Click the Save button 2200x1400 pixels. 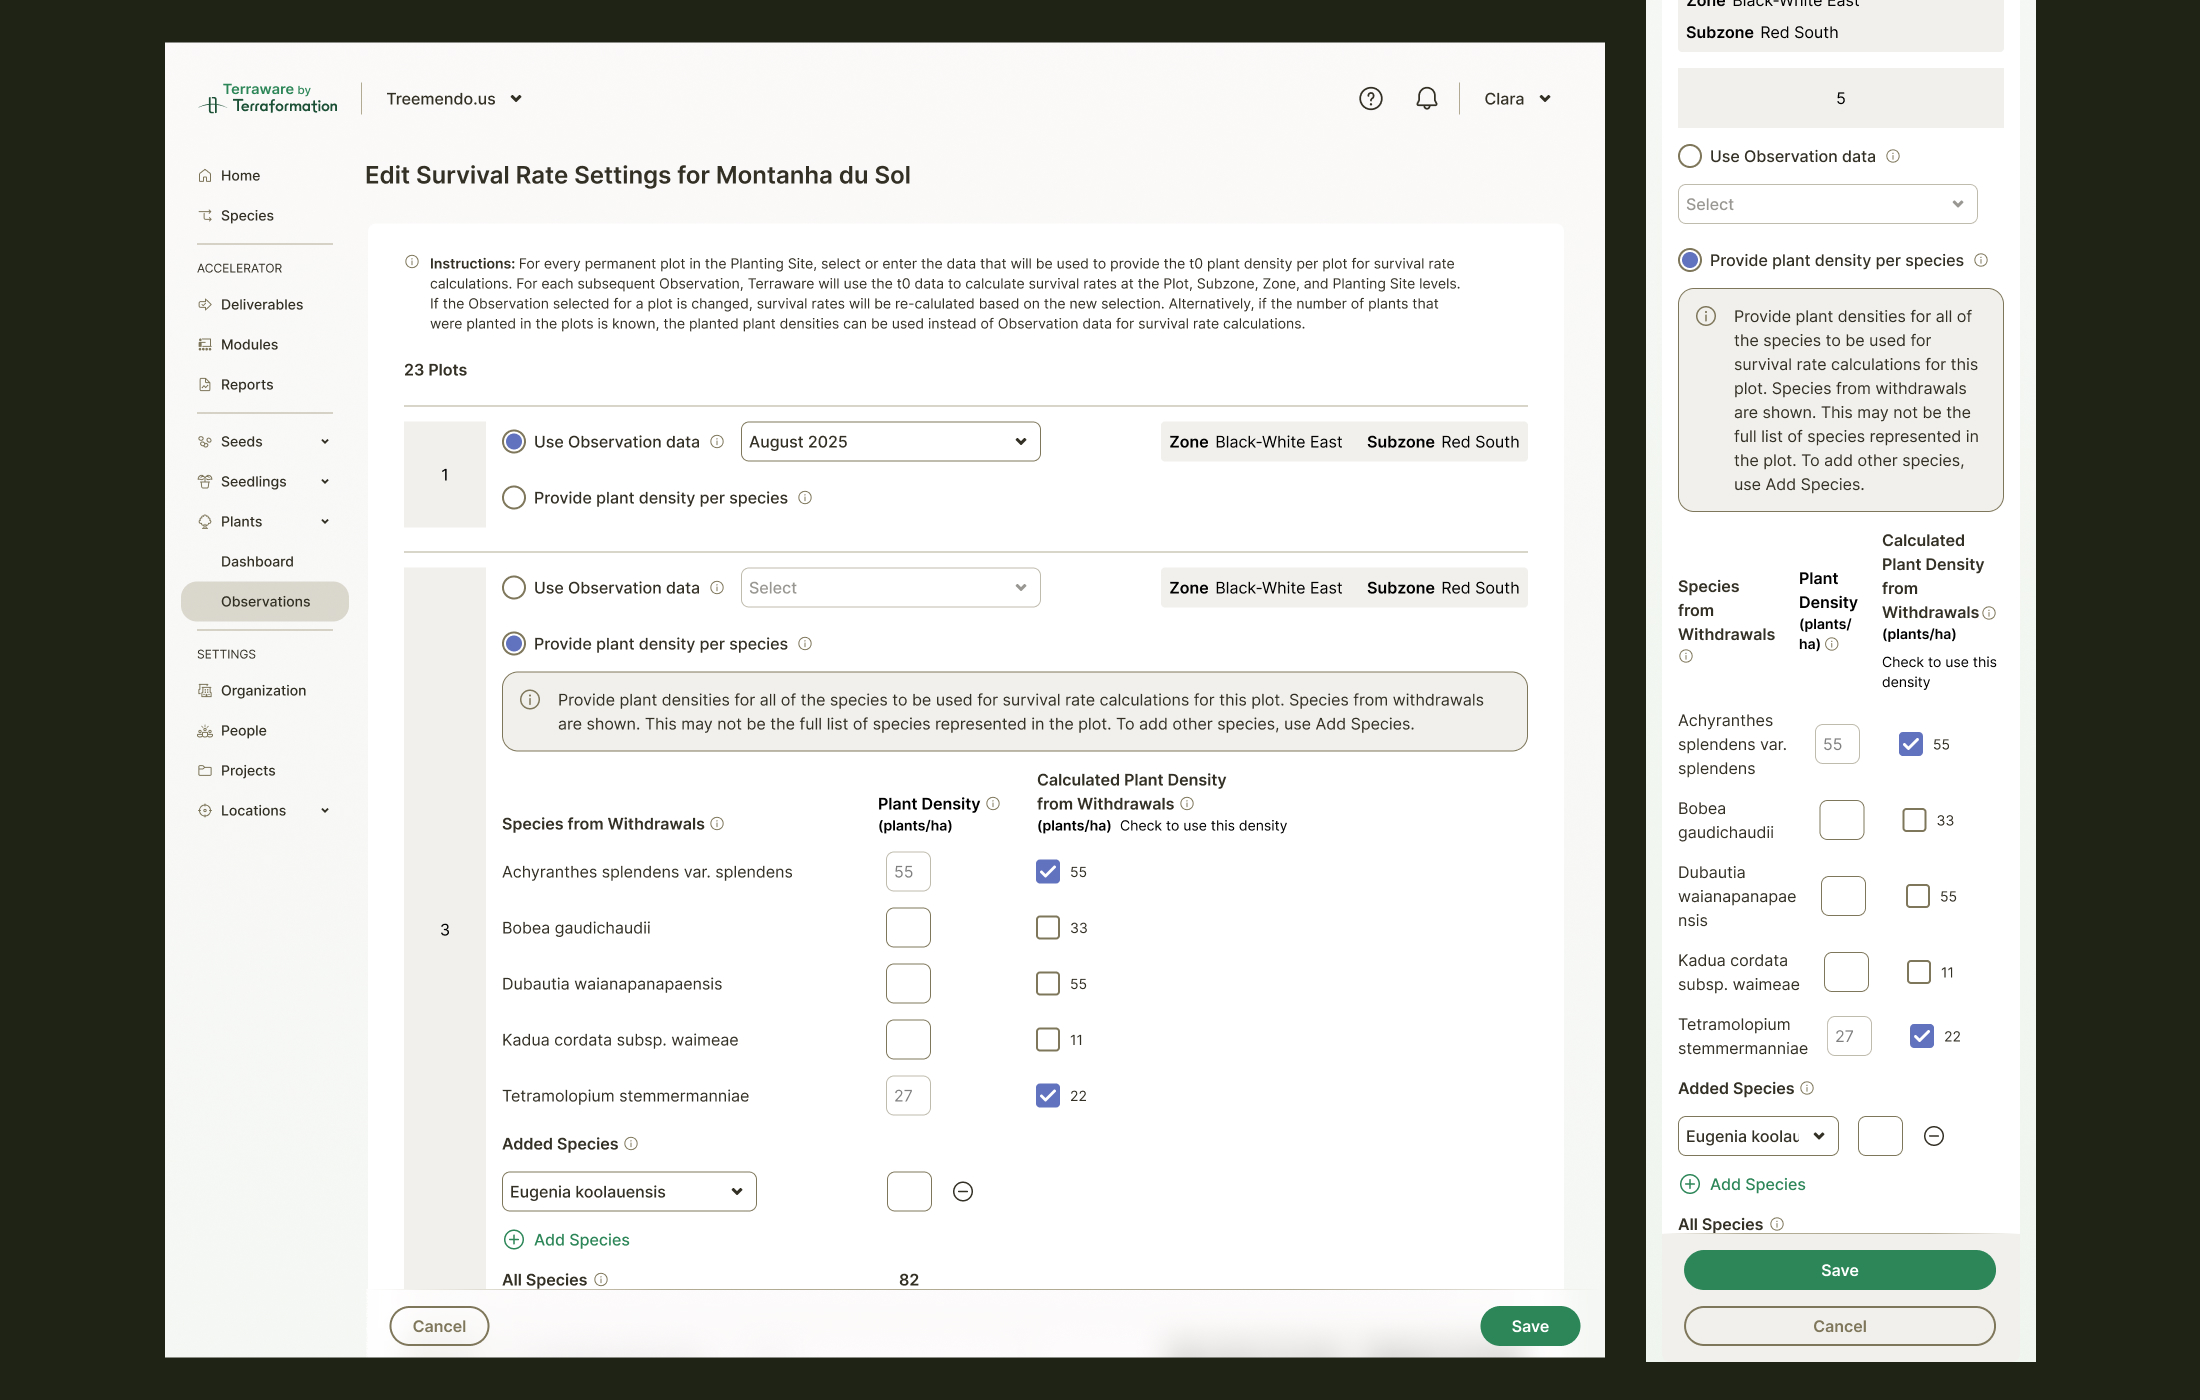pyautogui.click(x=1530, y=1325)
